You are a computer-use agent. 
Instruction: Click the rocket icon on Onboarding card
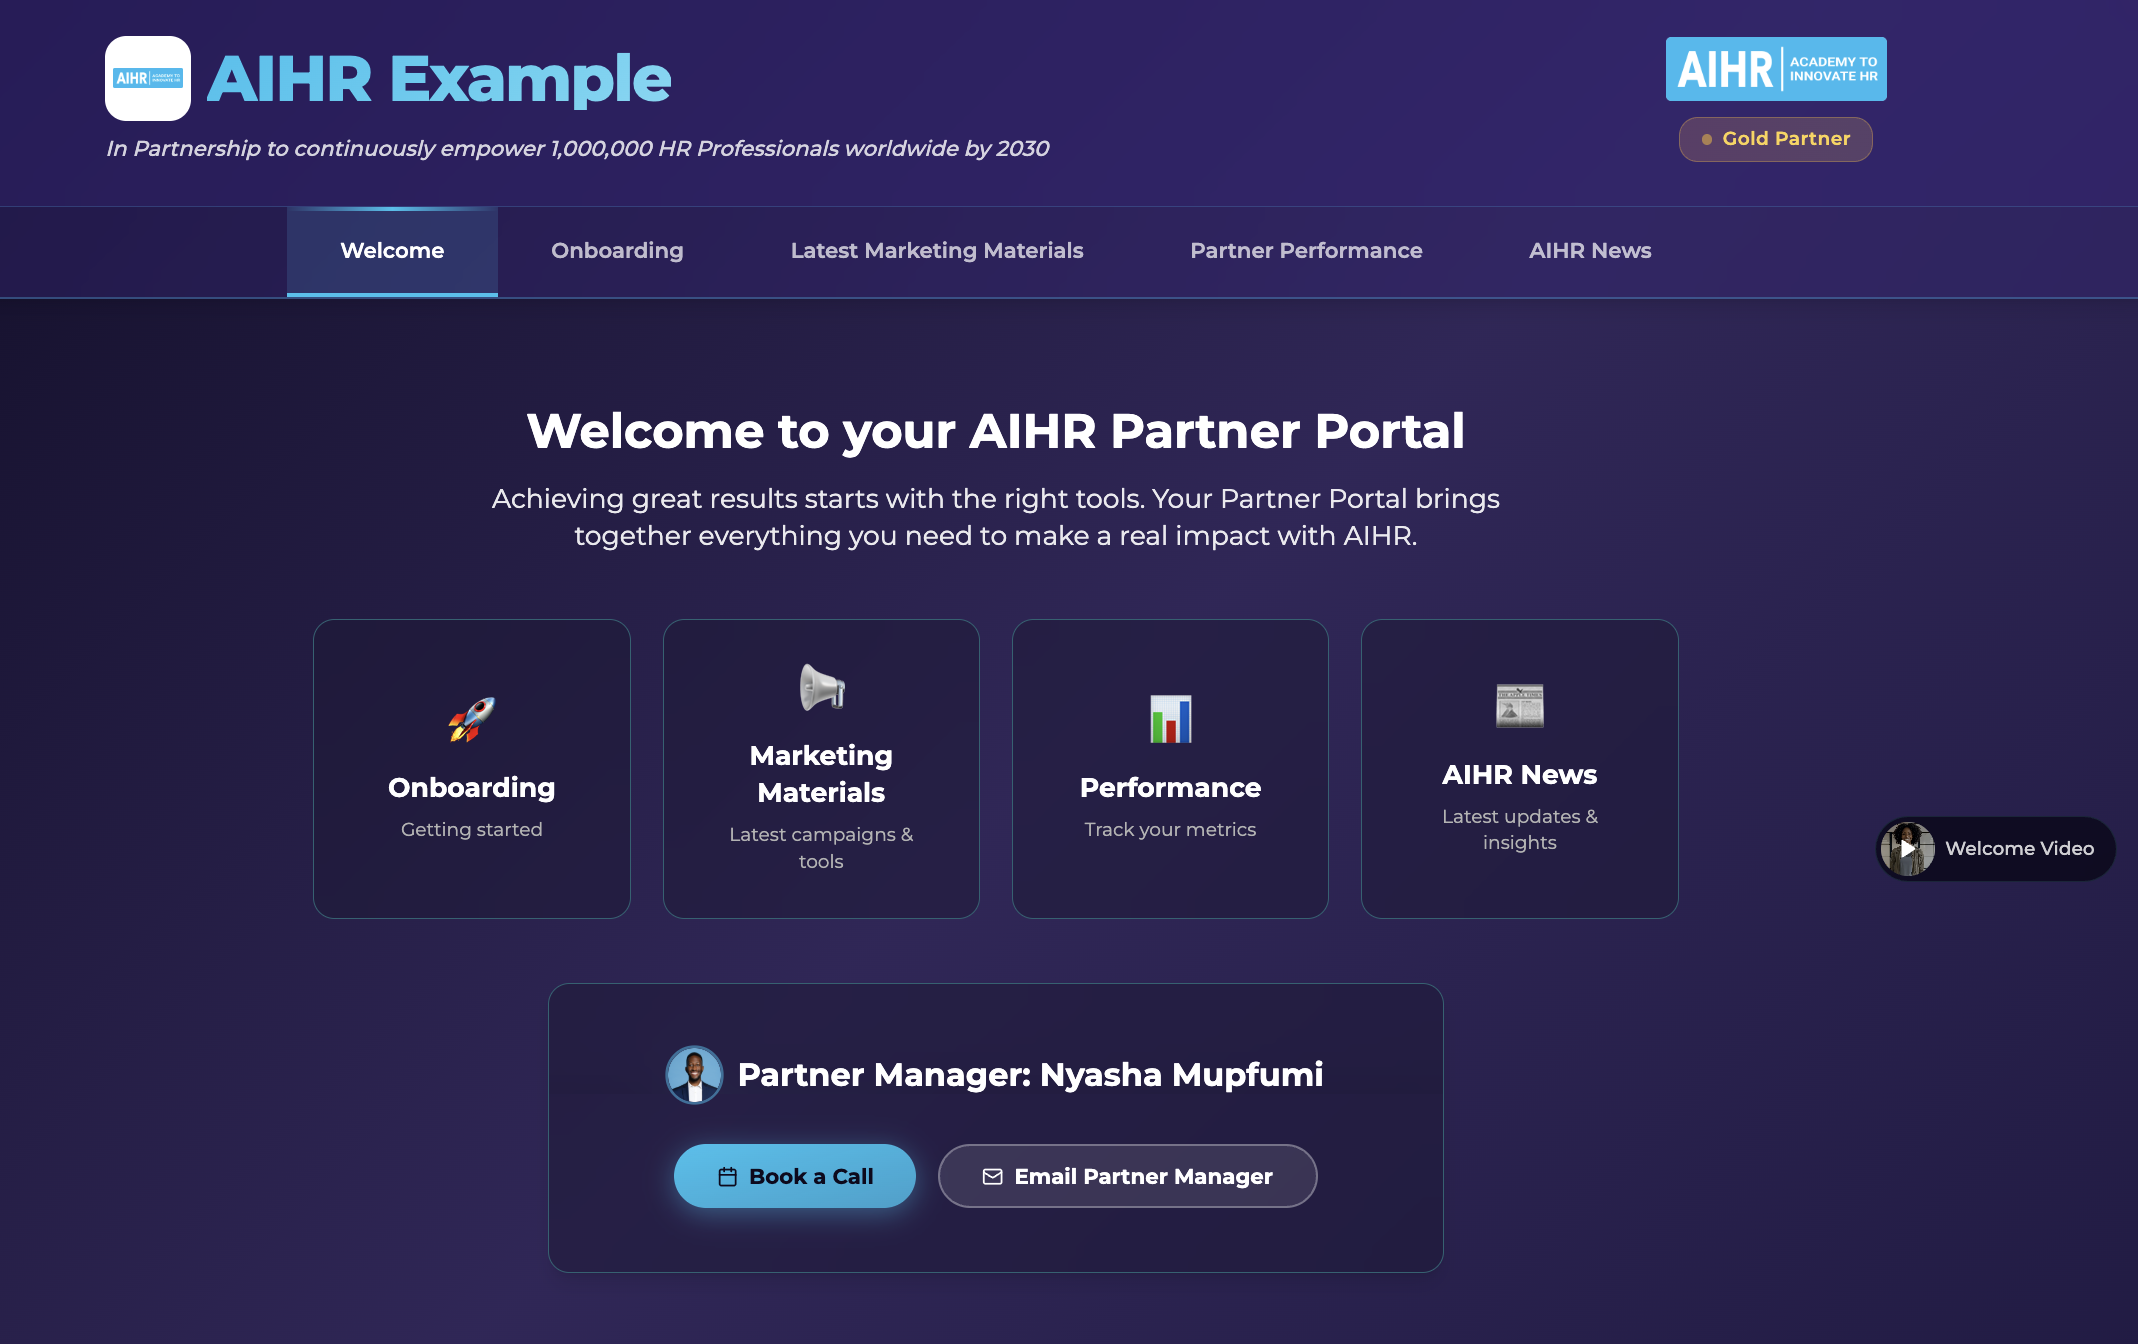coord(471,719)
